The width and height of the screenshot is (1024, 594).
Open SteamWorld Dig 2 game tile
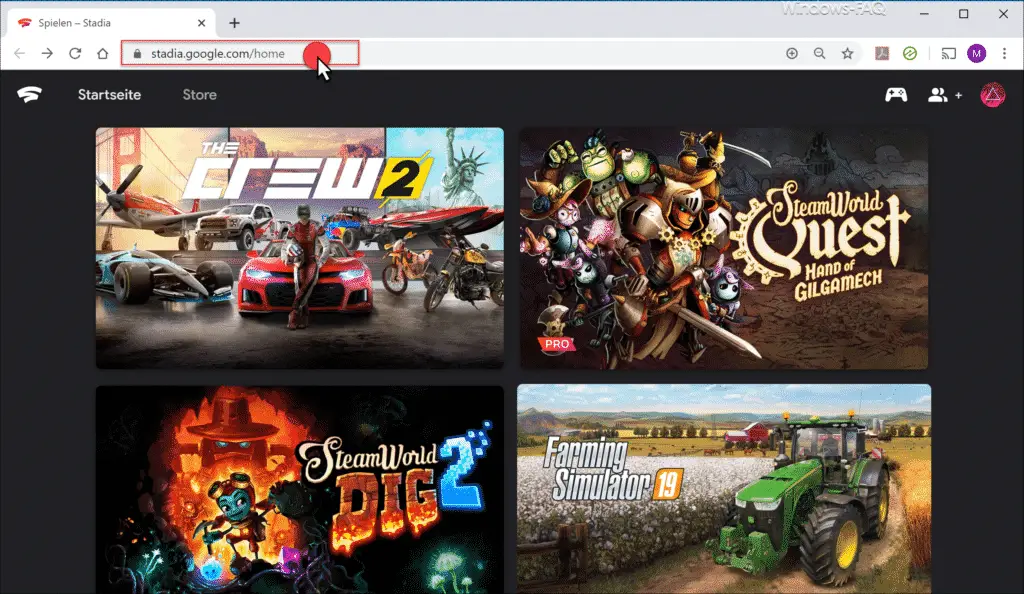click(300, 490)
